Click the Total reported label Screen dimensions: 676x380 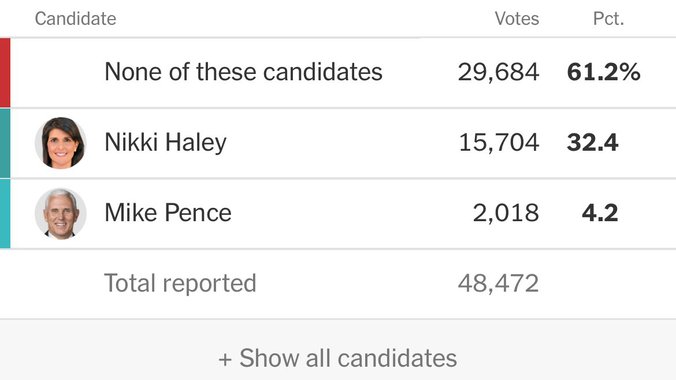[x=180, y=283]
